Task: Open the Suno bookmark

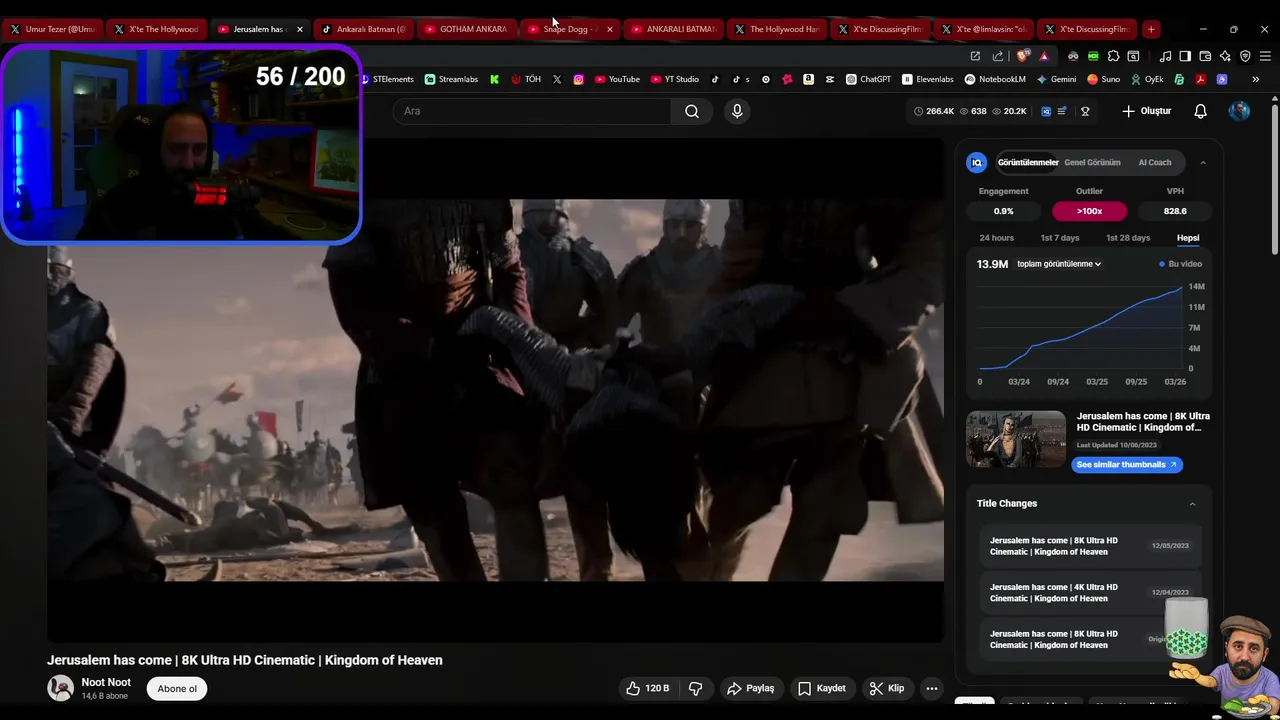Action: coord(1104,79)
